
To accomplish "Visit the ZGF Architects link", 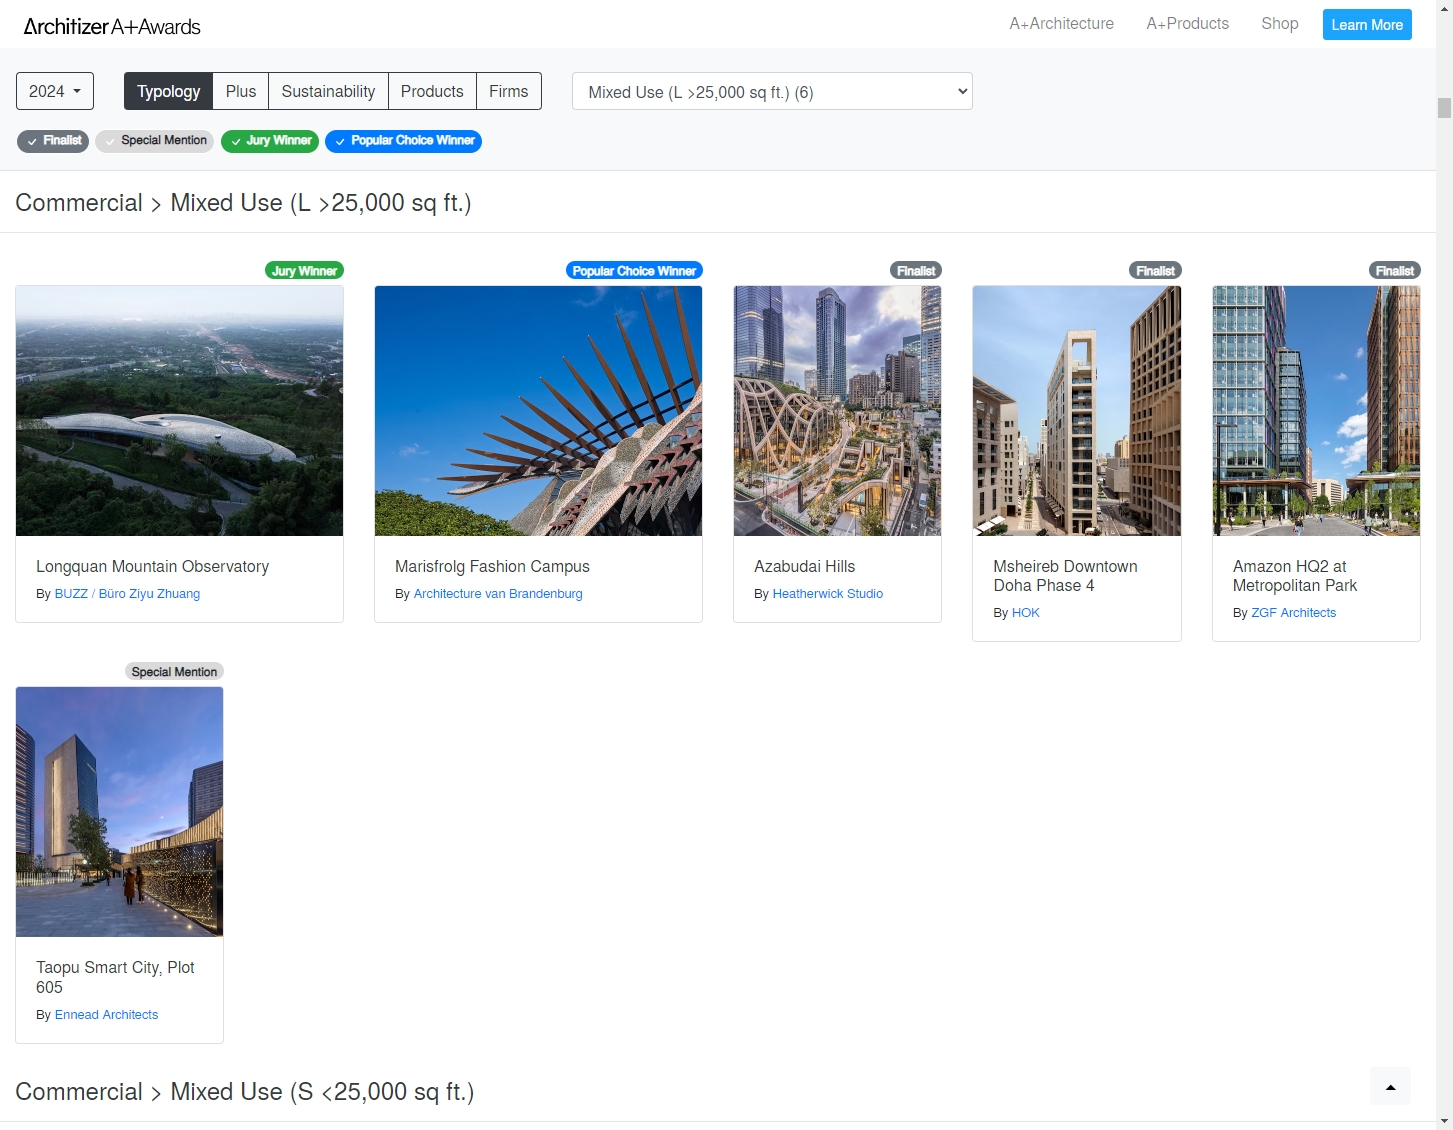I will pyautogui.click(x=1293, y=613).
